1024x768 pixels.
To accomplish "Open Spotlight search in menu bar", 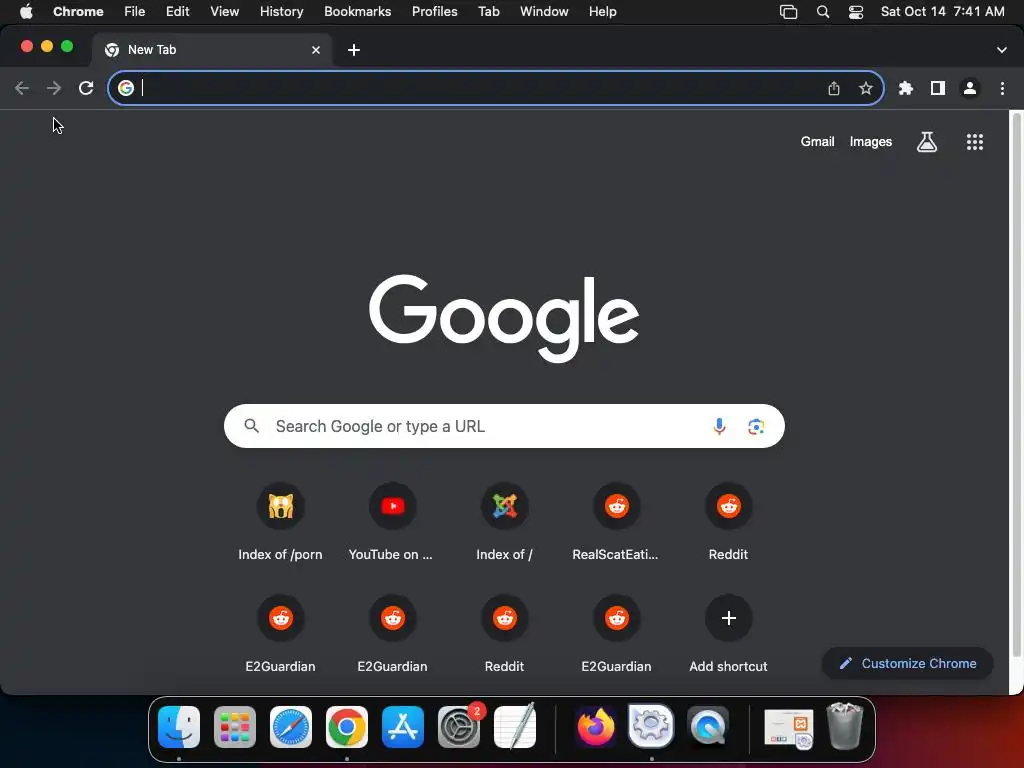I will pyautogui.click(x=823, y=12).
